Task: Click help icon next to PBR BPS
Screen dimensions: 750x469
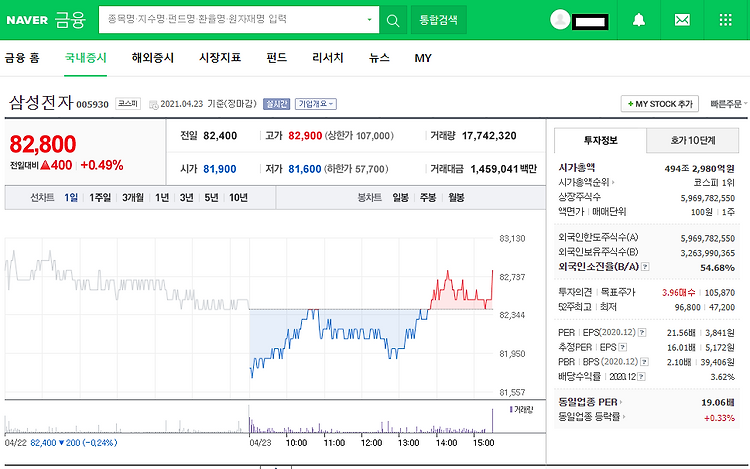Action: click(644, 362)
